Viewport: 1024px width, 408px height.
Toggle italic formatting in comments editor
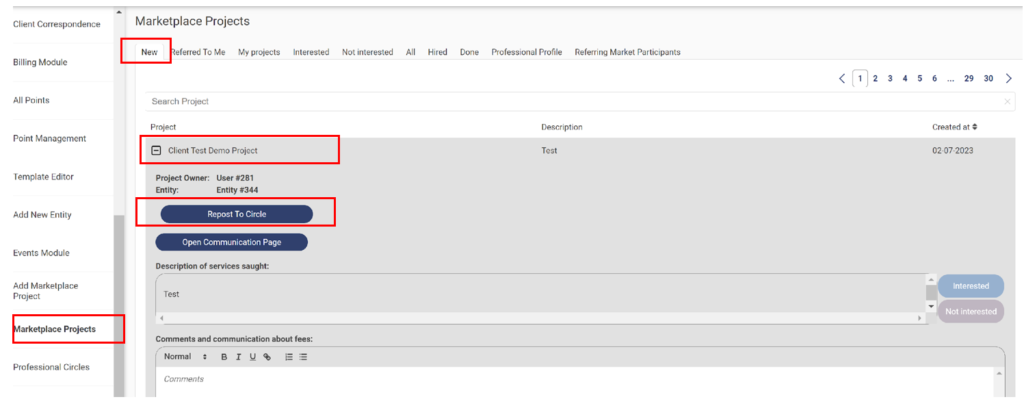coord(239,357)
